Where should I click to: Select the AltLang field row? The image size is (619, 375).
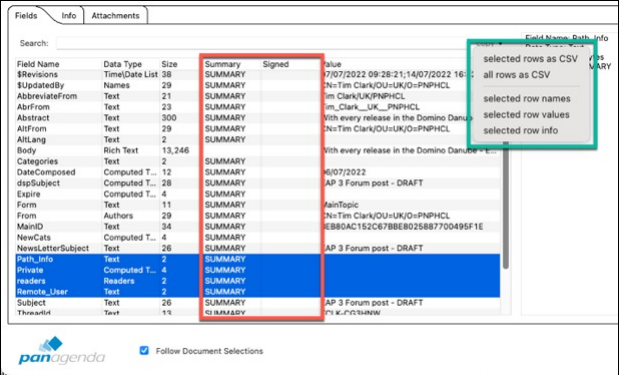tap(258, 140)
